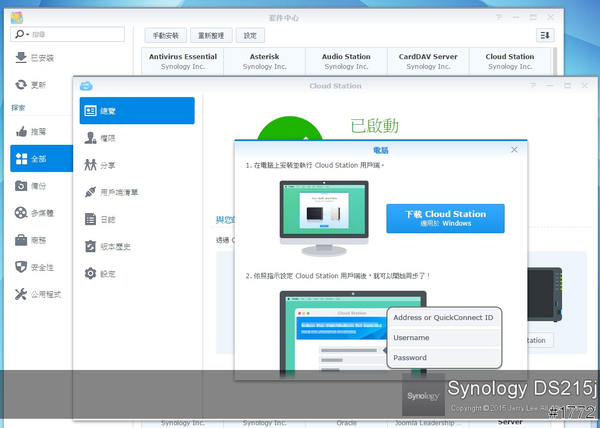The height and width of the screenshot is (428, 600).
Task: Click 設定 button in Package Center toolbar
Action: pyautogui.click(x=250, y=35)
